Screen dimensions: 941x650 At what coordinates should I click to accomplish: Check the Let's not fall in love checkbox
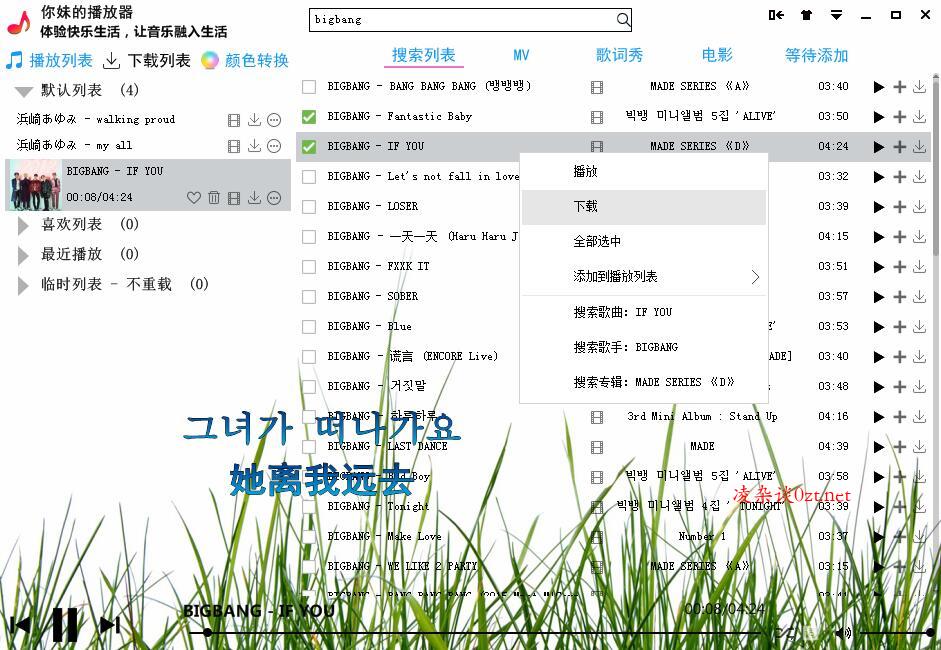click(309, 176)
